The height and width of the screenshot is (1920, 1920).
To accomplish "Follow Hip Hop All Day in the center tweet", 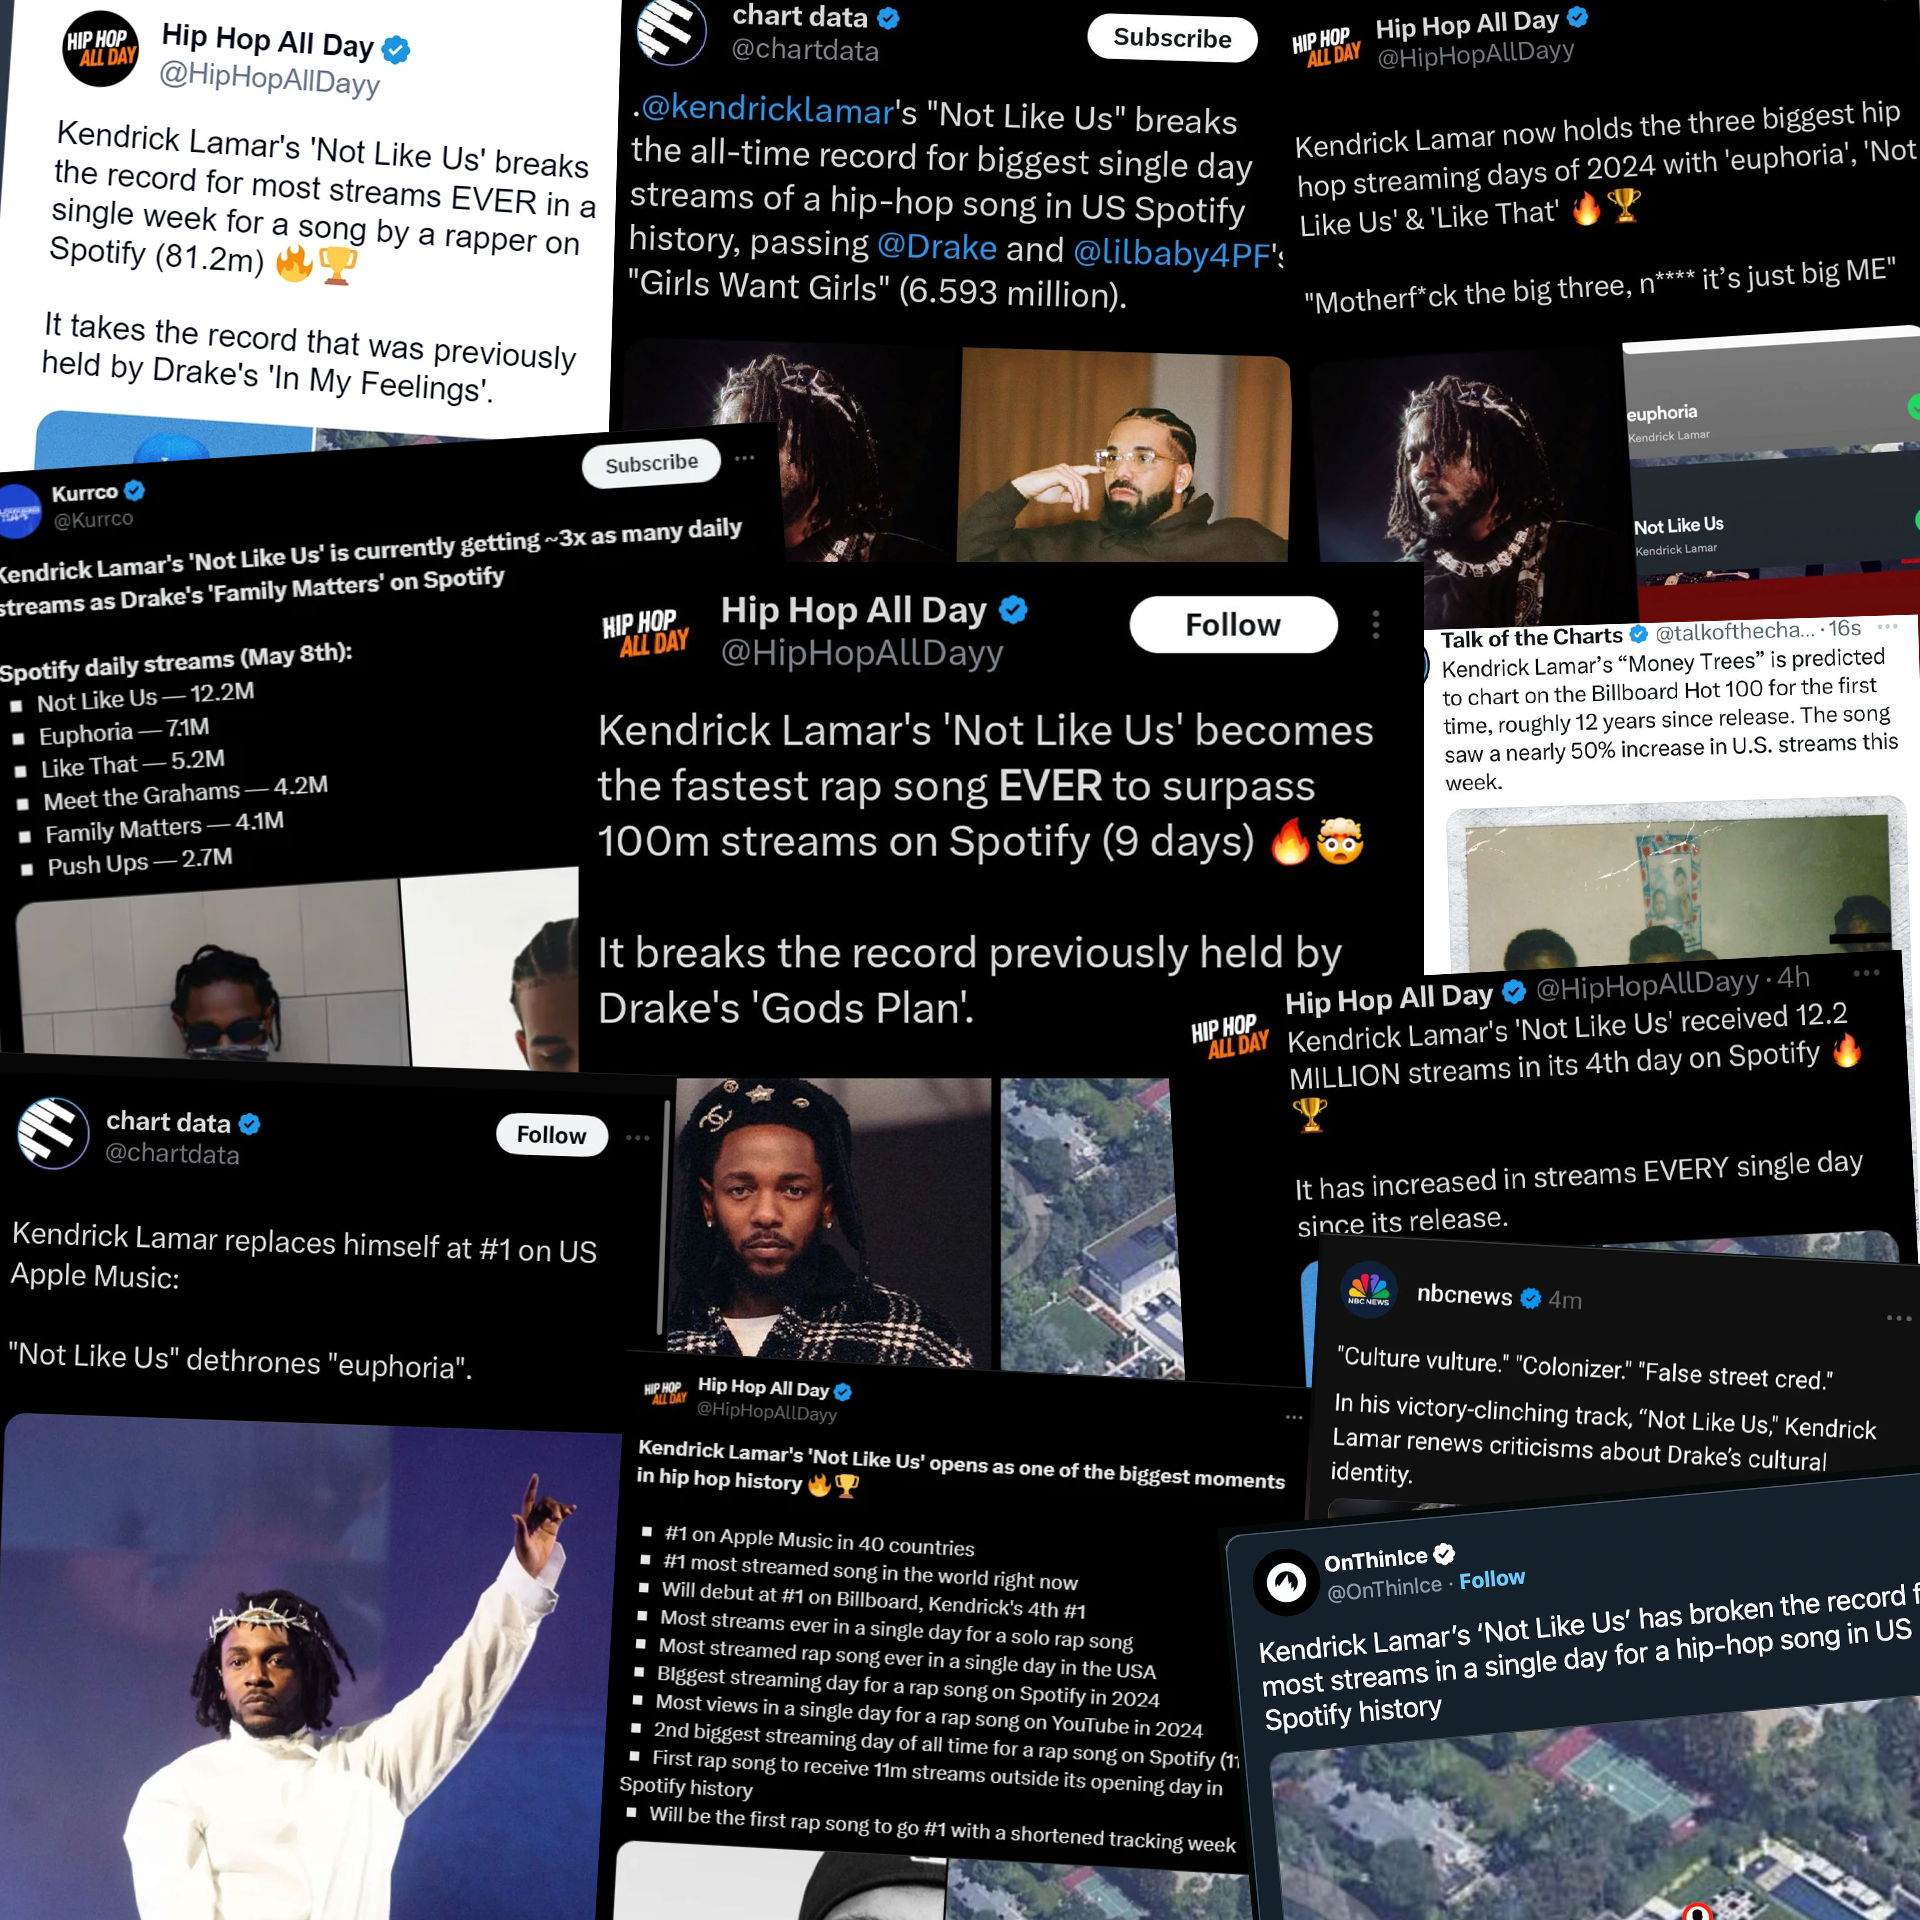I will click(1233, 625).
